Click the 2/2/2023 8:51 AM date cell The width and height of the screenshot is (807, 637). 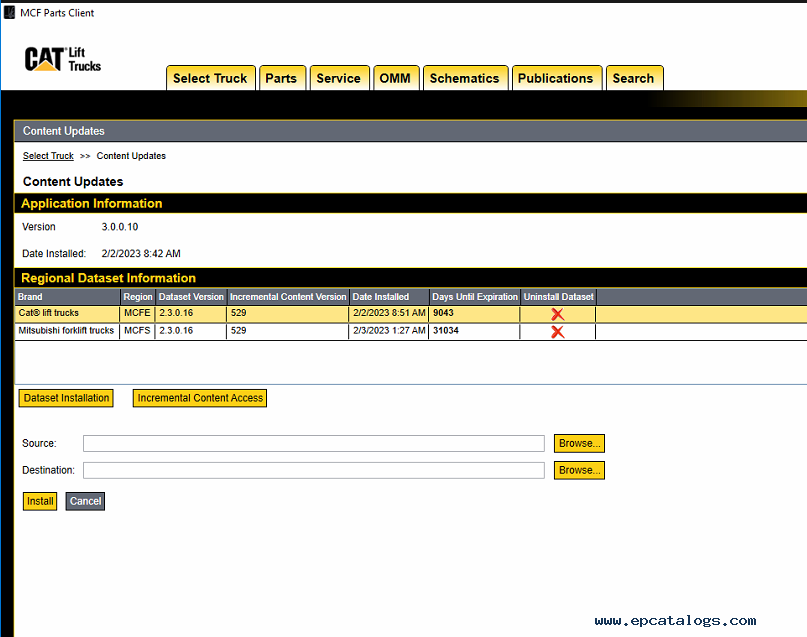click(x=389, y=313)
